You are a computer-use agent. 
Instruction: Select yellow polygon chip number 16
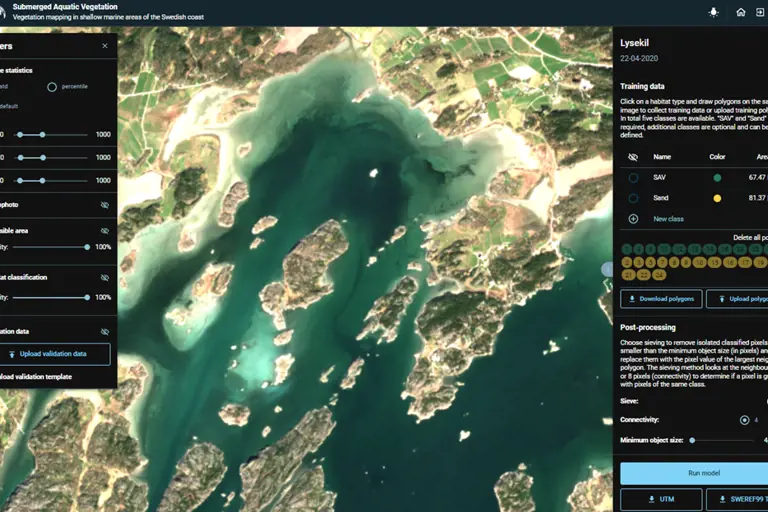[x=730, y=262]
